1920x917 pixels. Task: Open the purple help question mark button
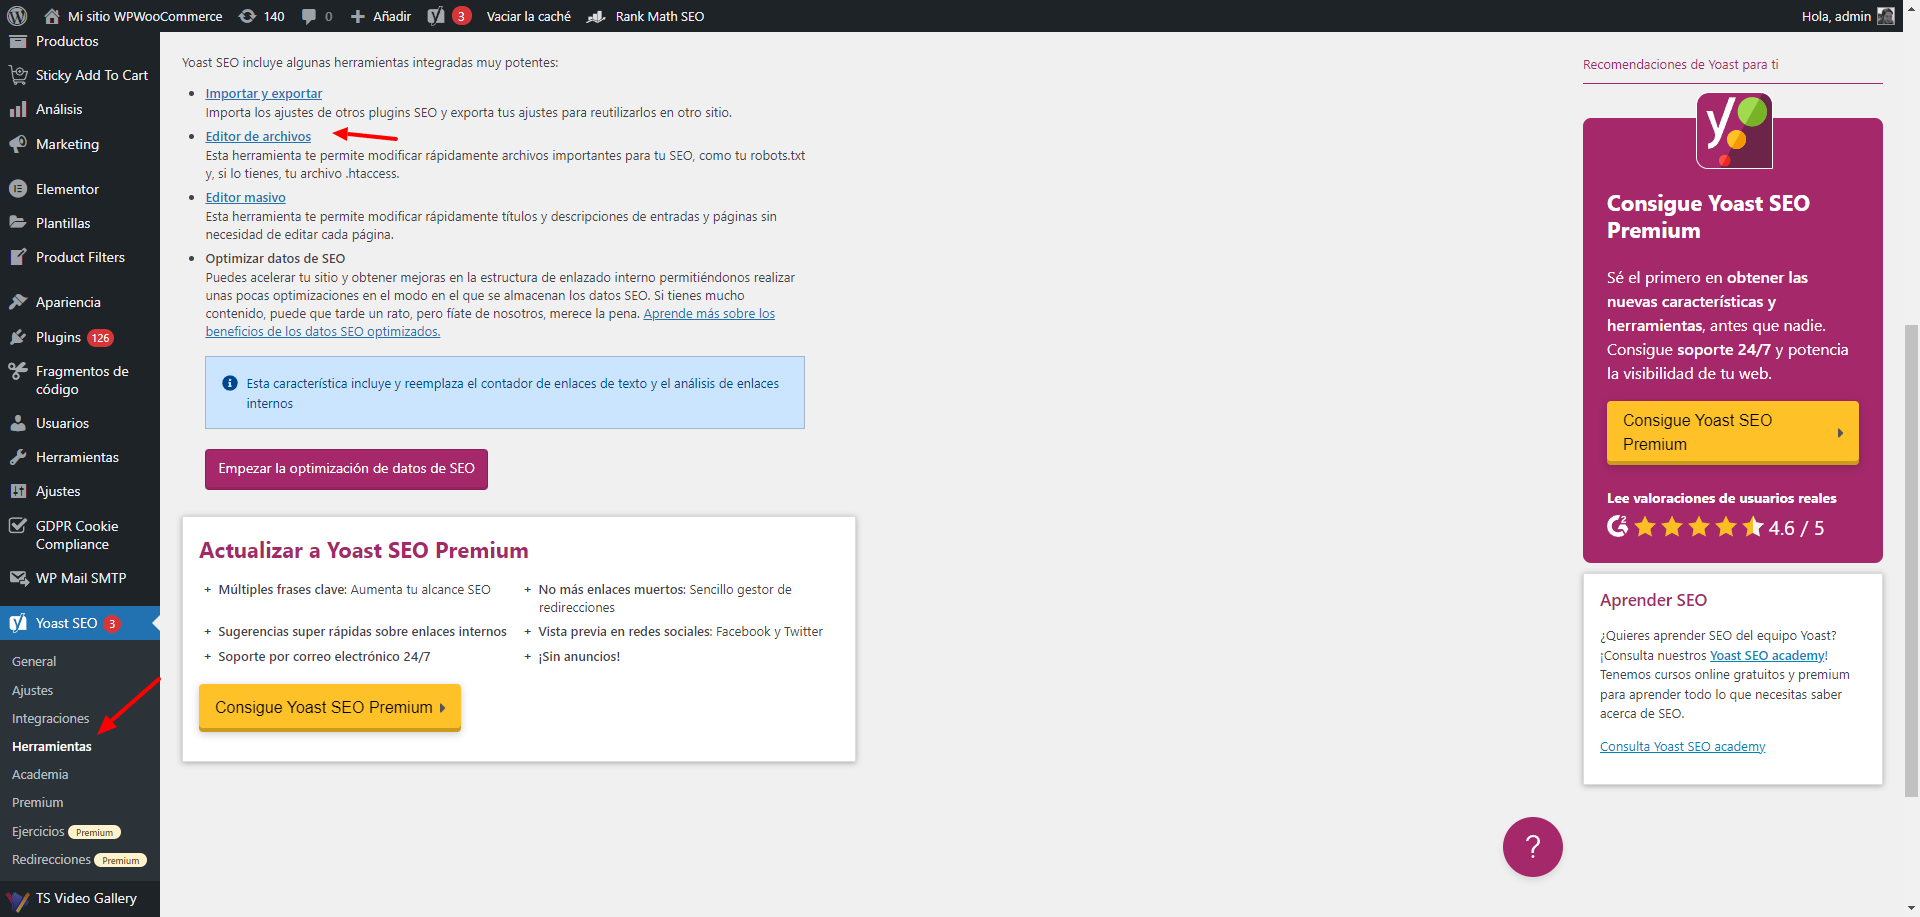coord(1532,847)
